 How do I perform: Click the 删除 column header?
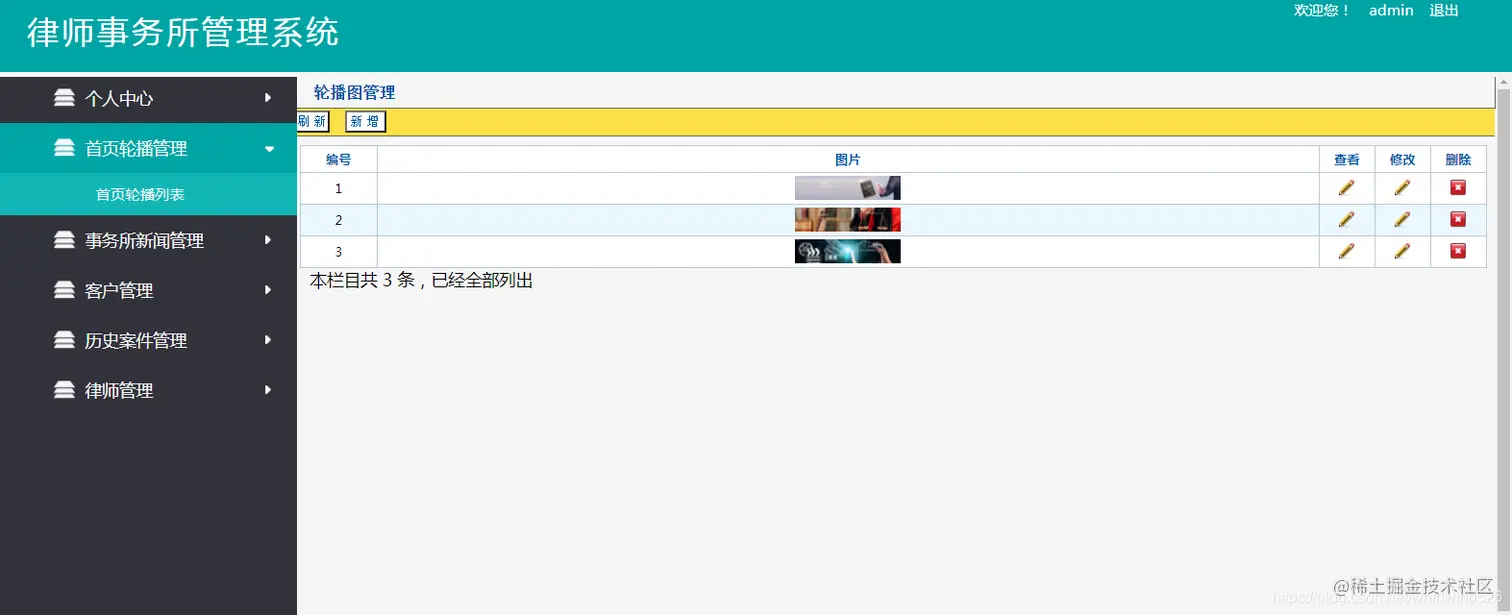click(1459, 160)
